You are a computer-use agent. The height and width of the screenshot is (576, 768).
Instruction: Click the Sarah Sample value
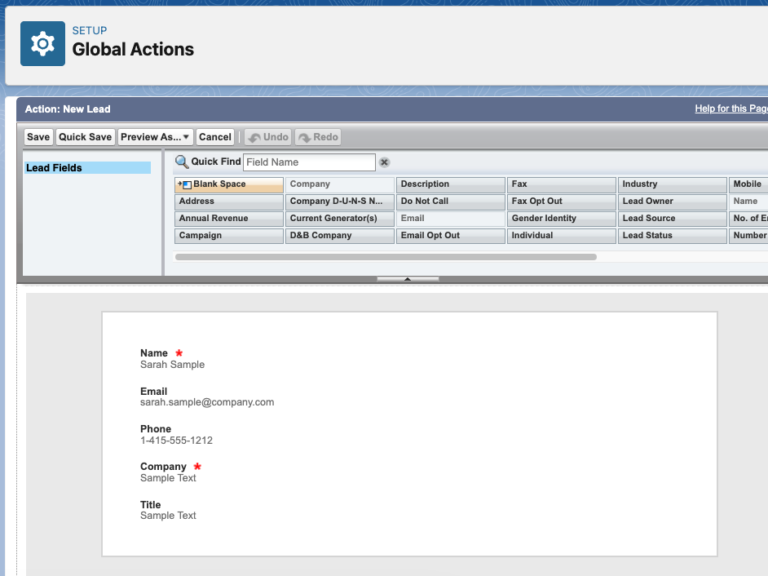click(x=172, y=364)
